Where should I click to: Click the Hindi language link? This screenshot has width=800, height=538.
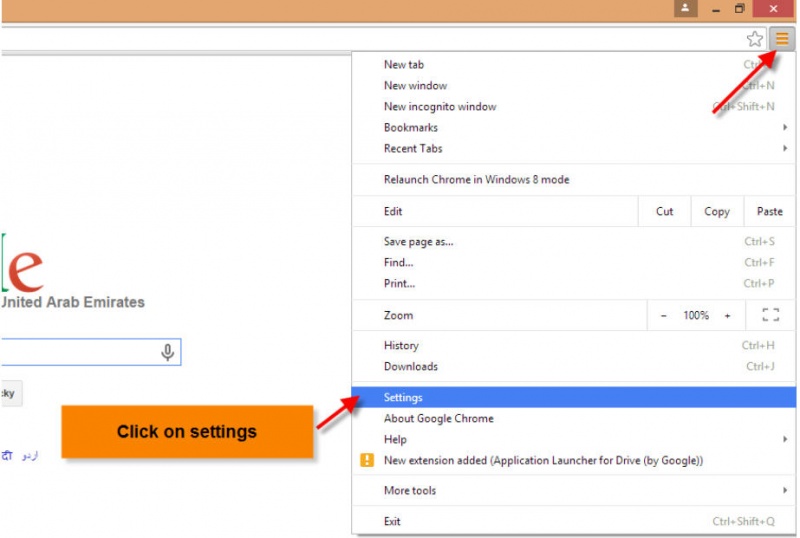tap(7, 455)
